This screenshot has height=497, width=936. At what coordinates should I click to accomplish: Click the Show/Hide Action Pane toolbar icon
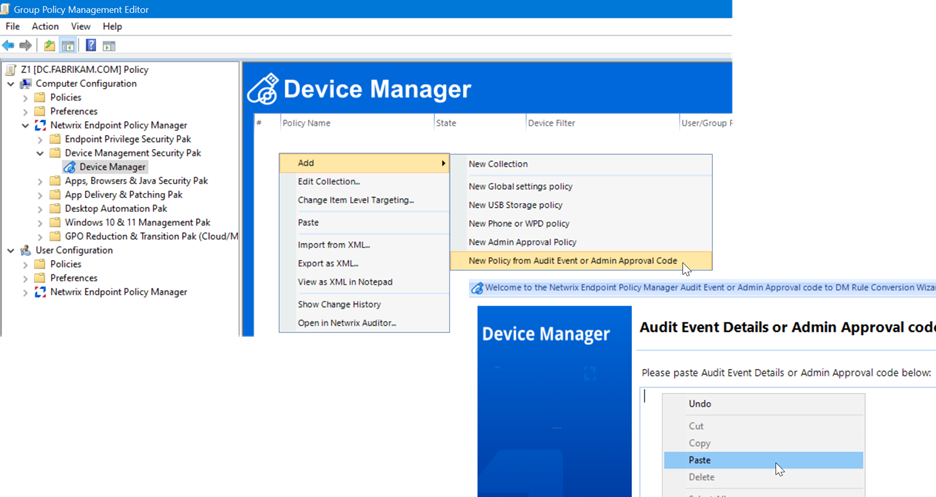(109, 45)
